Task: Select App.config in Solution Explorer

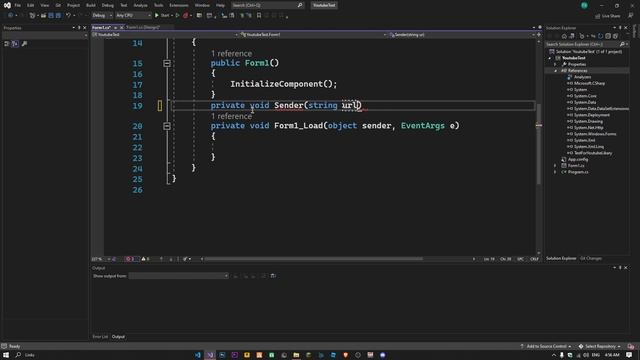Action: 578,159
